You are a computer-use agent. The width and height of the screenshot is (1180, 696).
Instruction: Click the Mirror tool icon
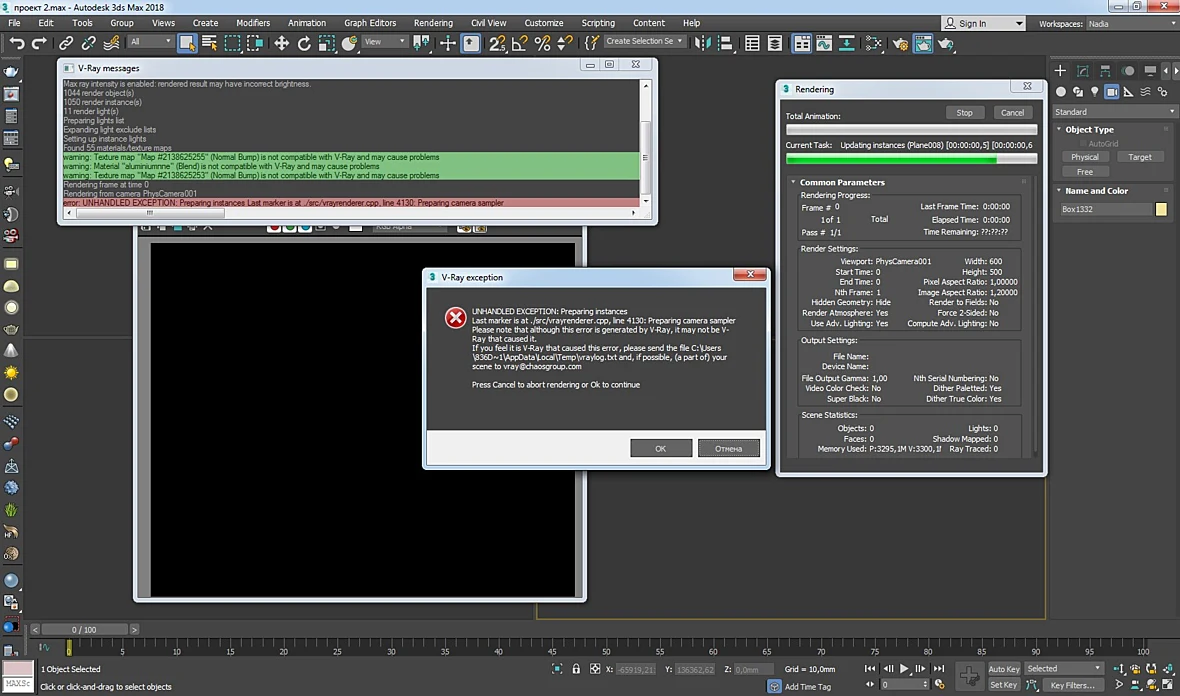(x=702, y=44)
